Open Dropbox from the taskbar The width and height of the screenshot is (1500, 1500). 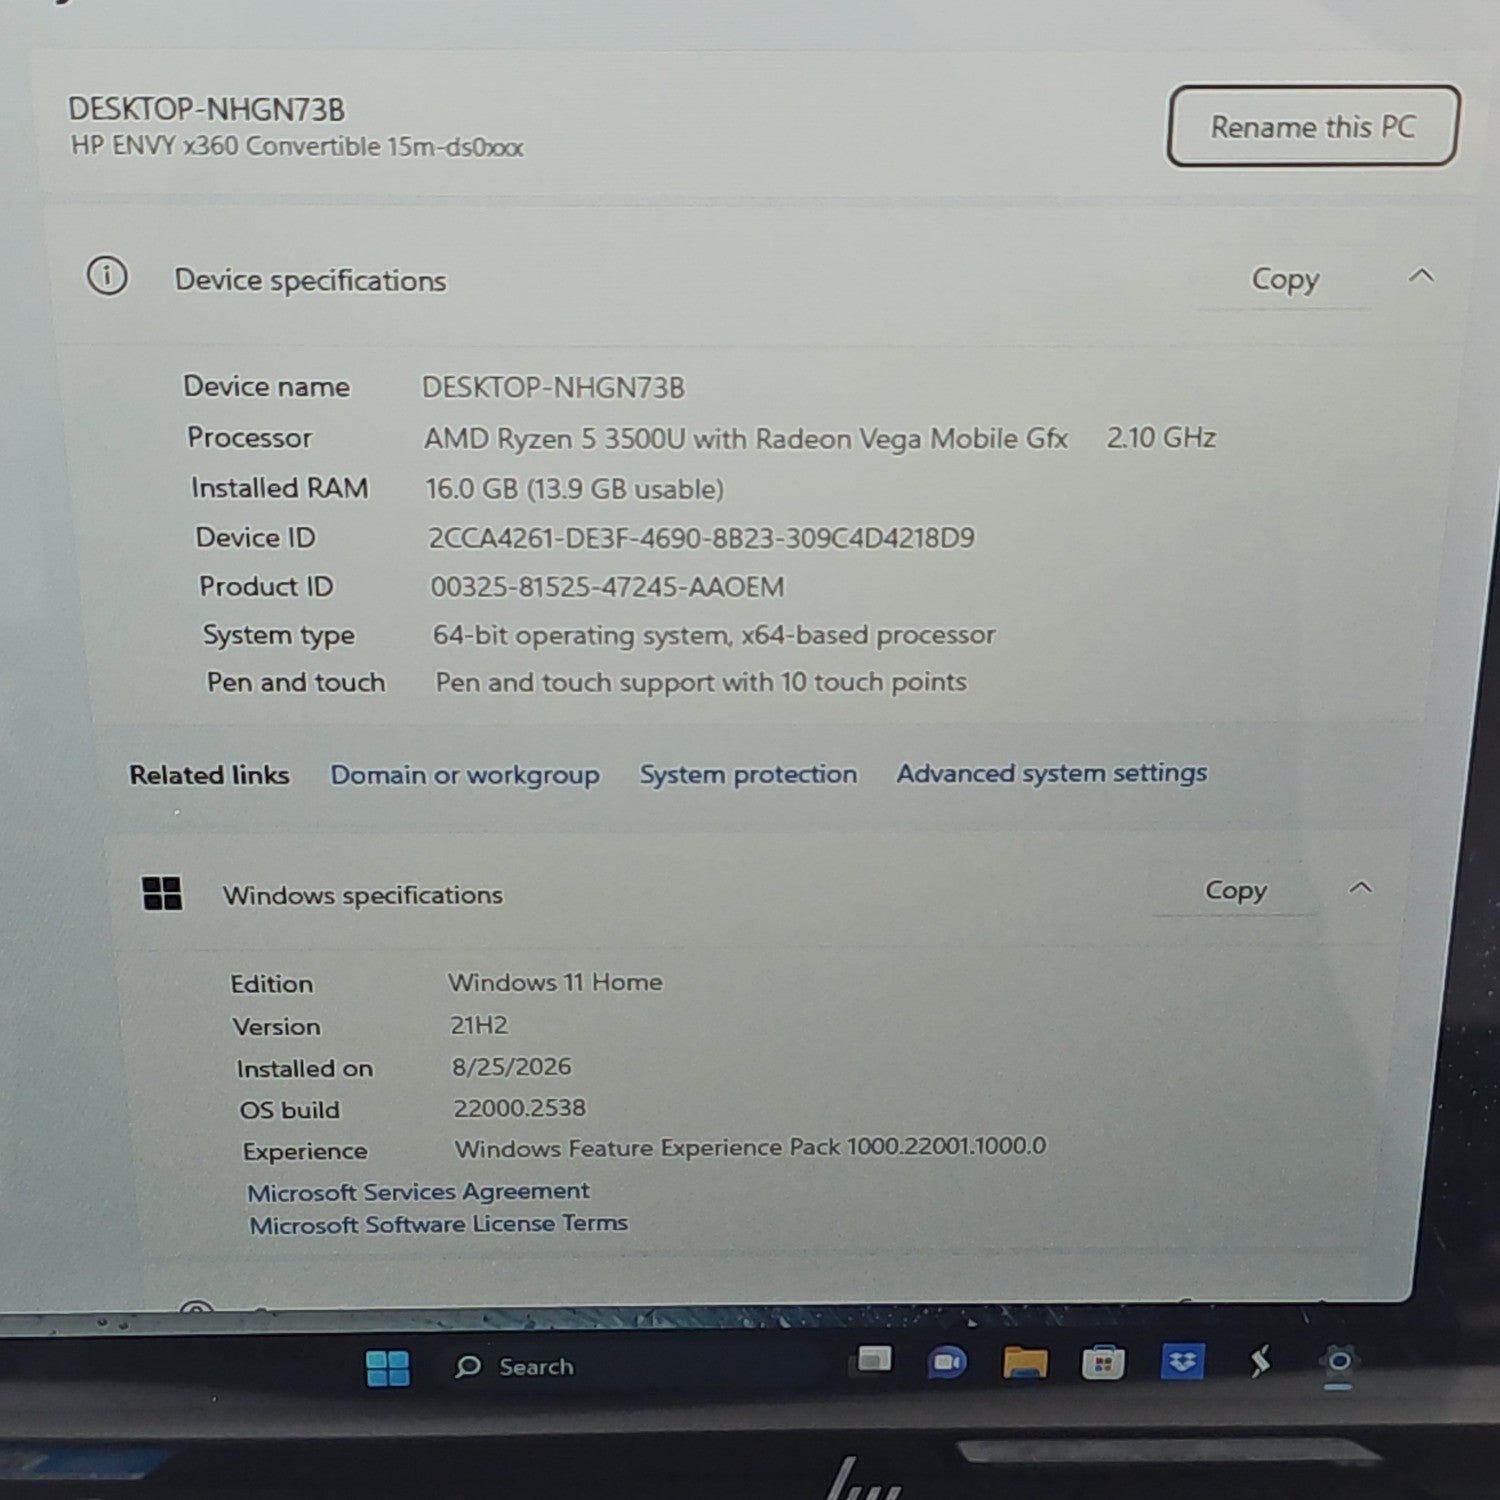1182,1361
